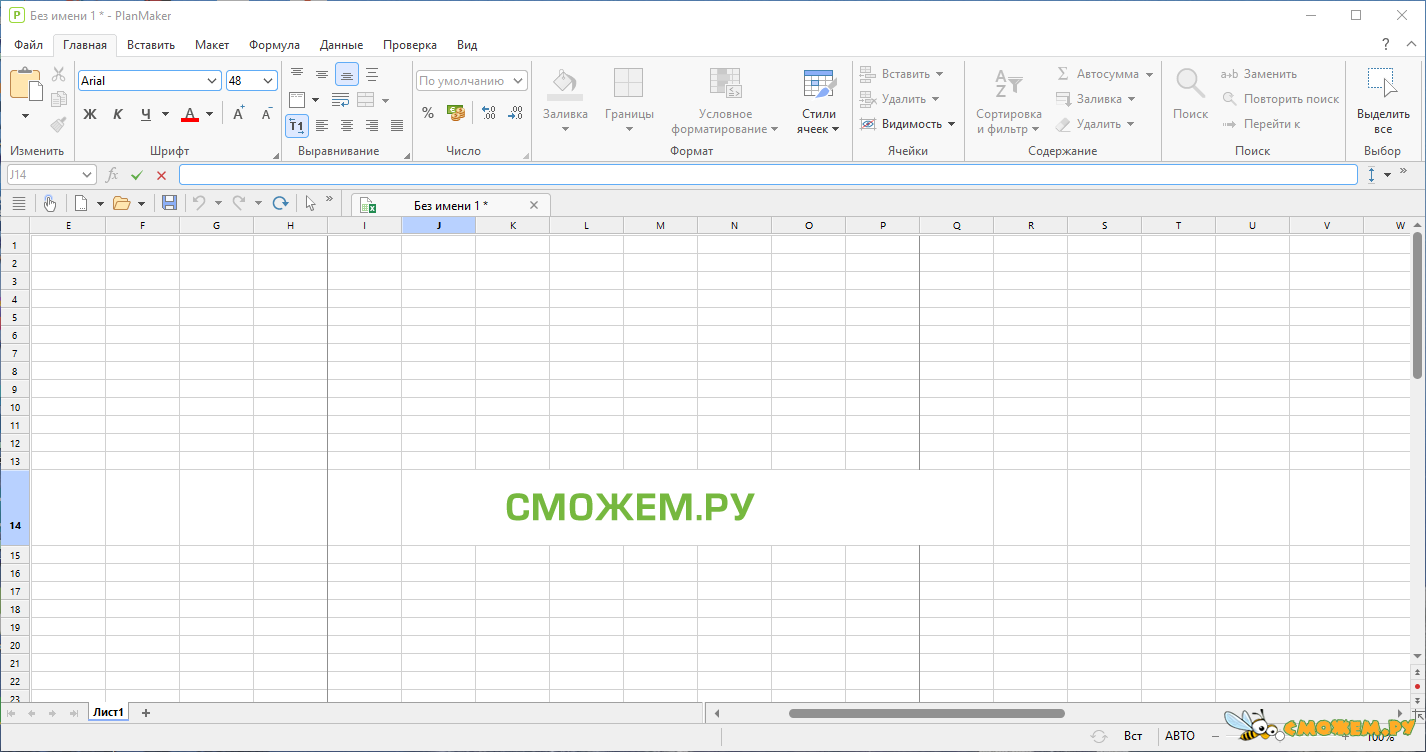
Task: Click the fx insert function icon
Action: [x=112, y=175]
